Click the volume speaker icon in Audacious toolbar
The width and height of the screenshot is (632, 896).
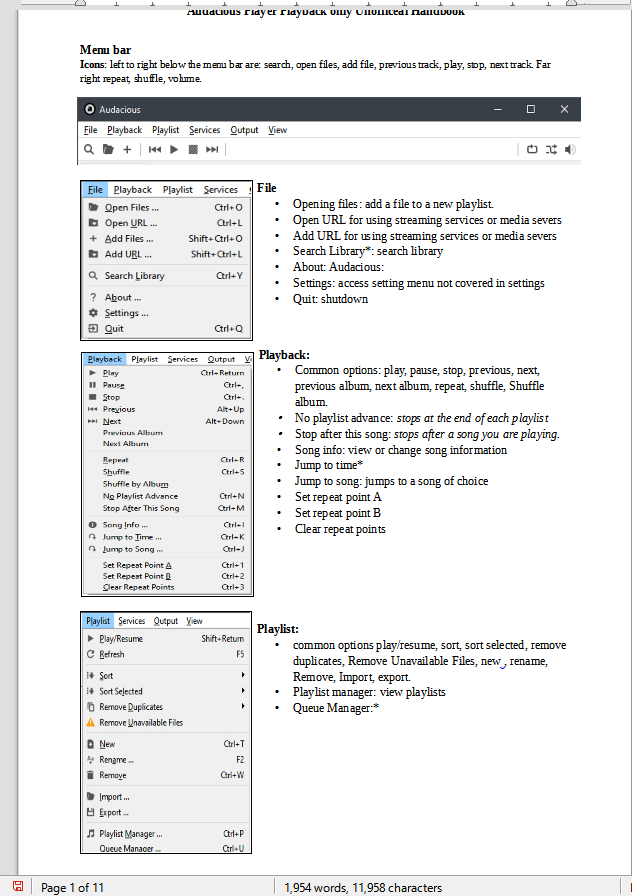pyautogui.click(x=570, y=149)
